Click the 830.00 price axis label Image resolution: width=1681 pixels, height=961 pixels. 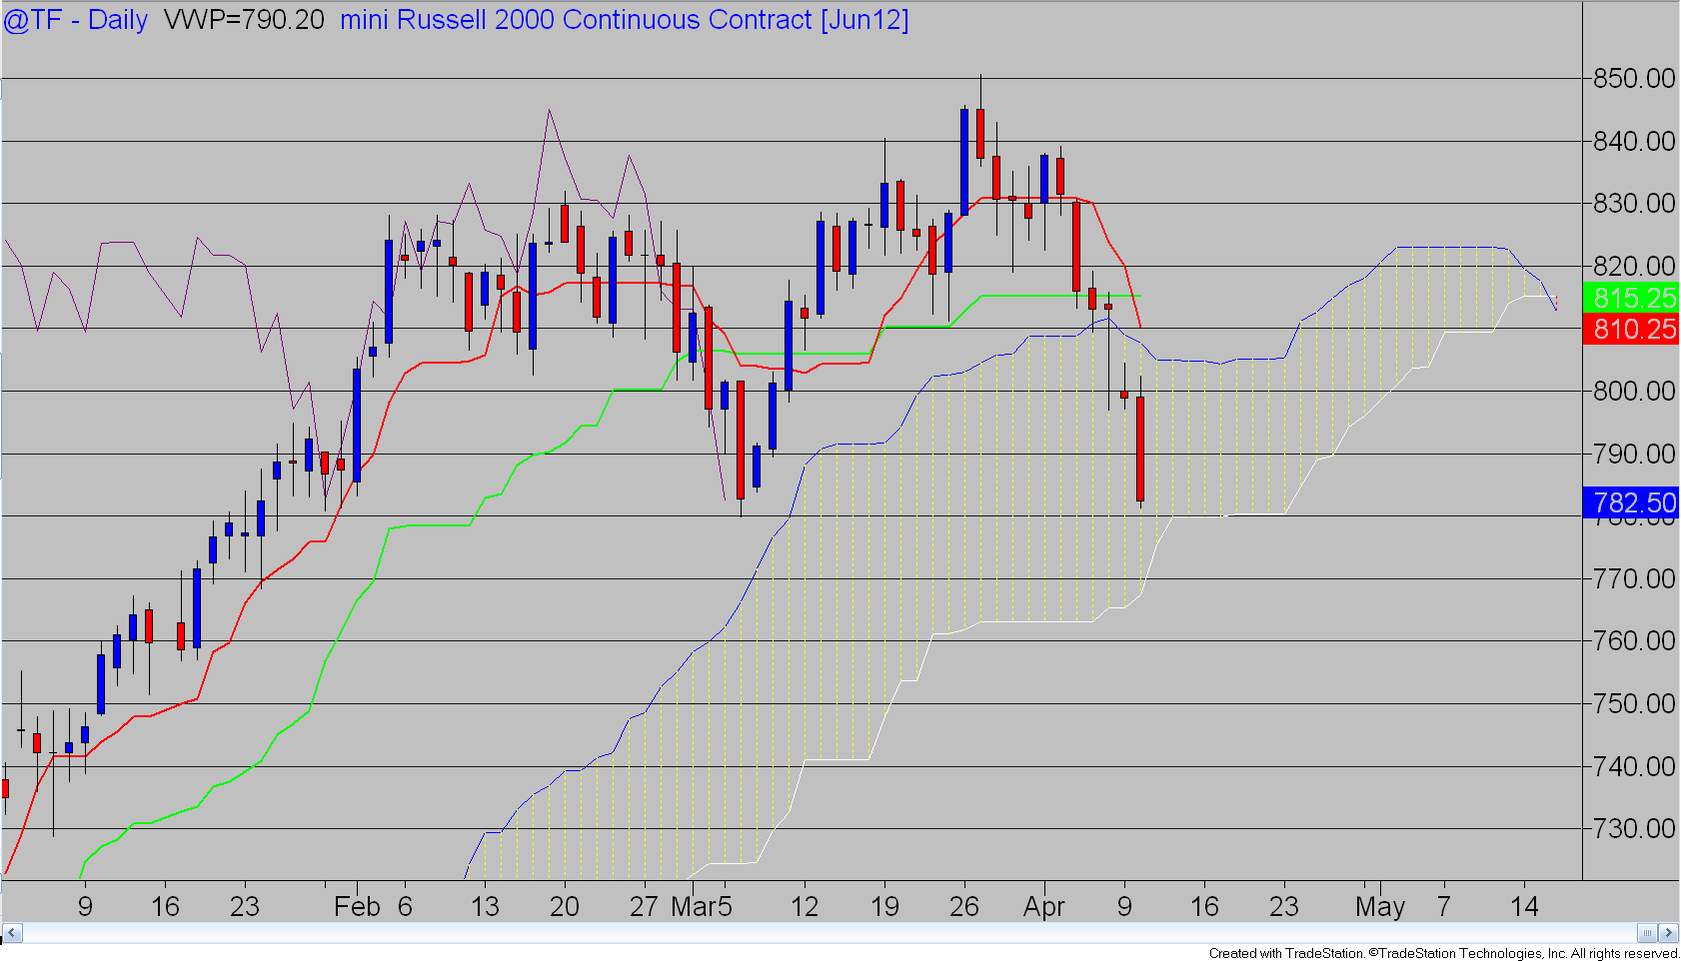[1634, 203]
